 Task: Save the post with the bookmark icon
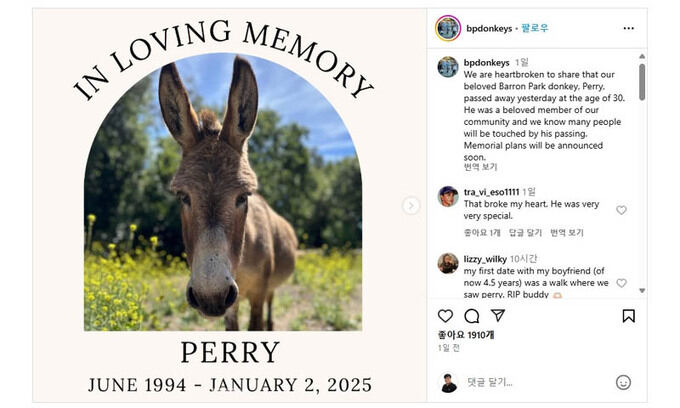628,316
